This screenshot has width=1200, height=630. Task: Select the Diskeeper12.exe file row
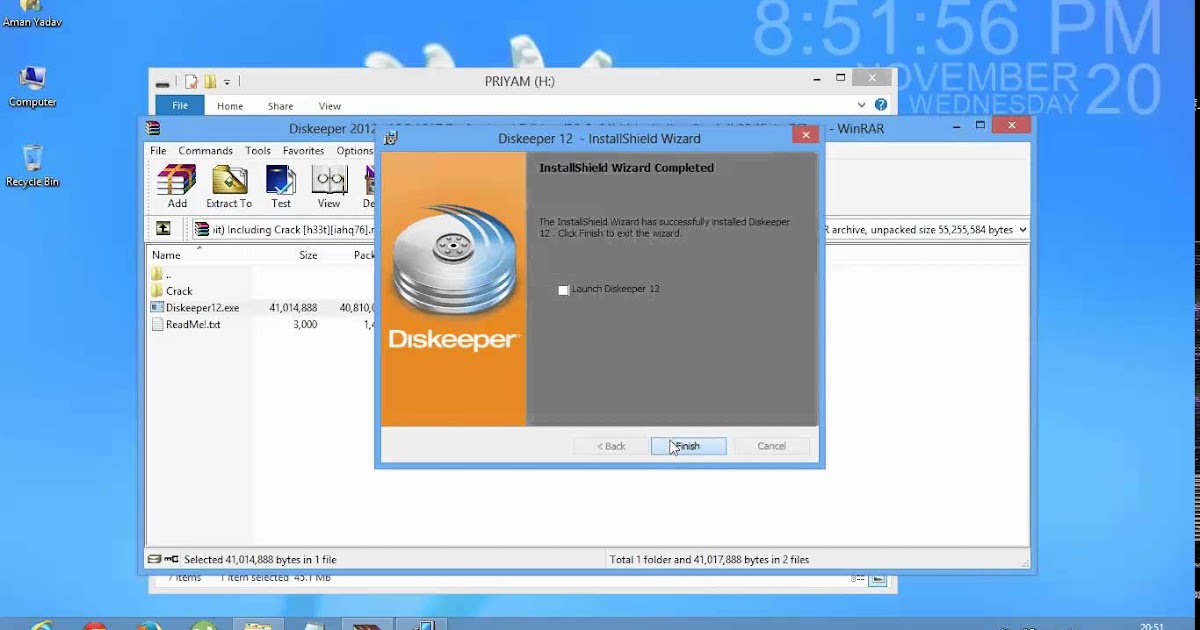[x=262, y=308]
